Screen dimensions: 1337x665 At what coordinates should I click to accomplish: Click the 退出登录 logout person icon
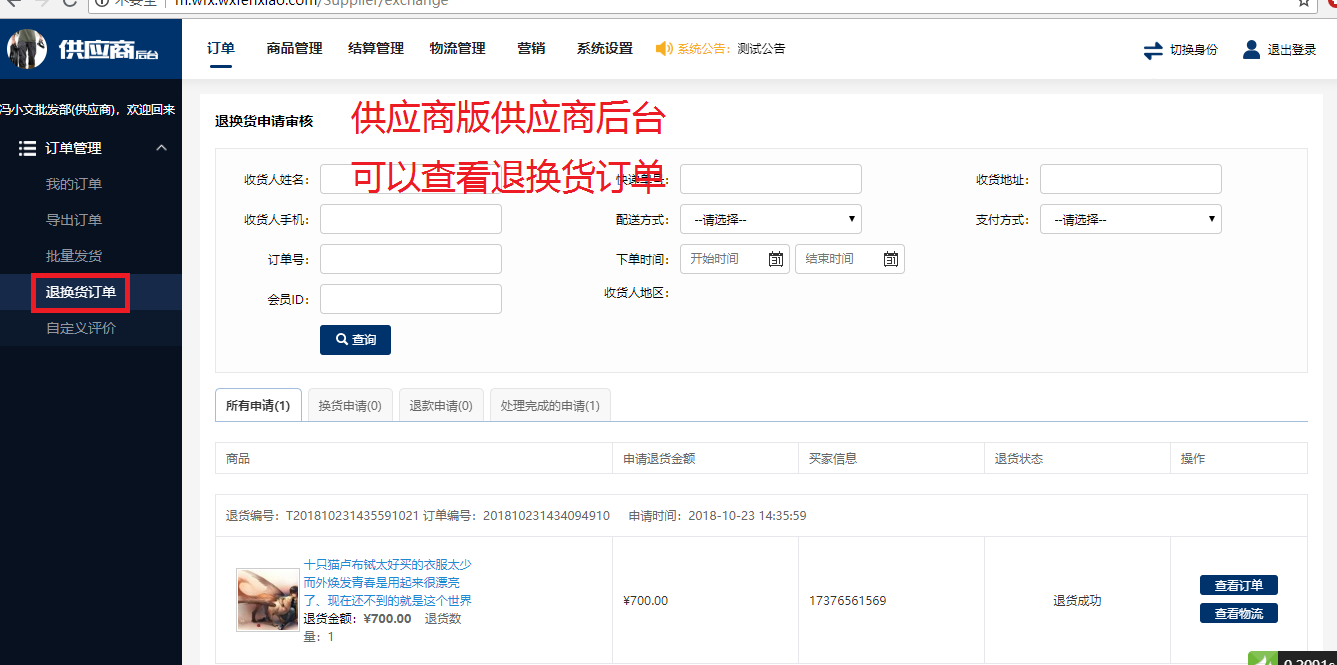coord(1251,48)
